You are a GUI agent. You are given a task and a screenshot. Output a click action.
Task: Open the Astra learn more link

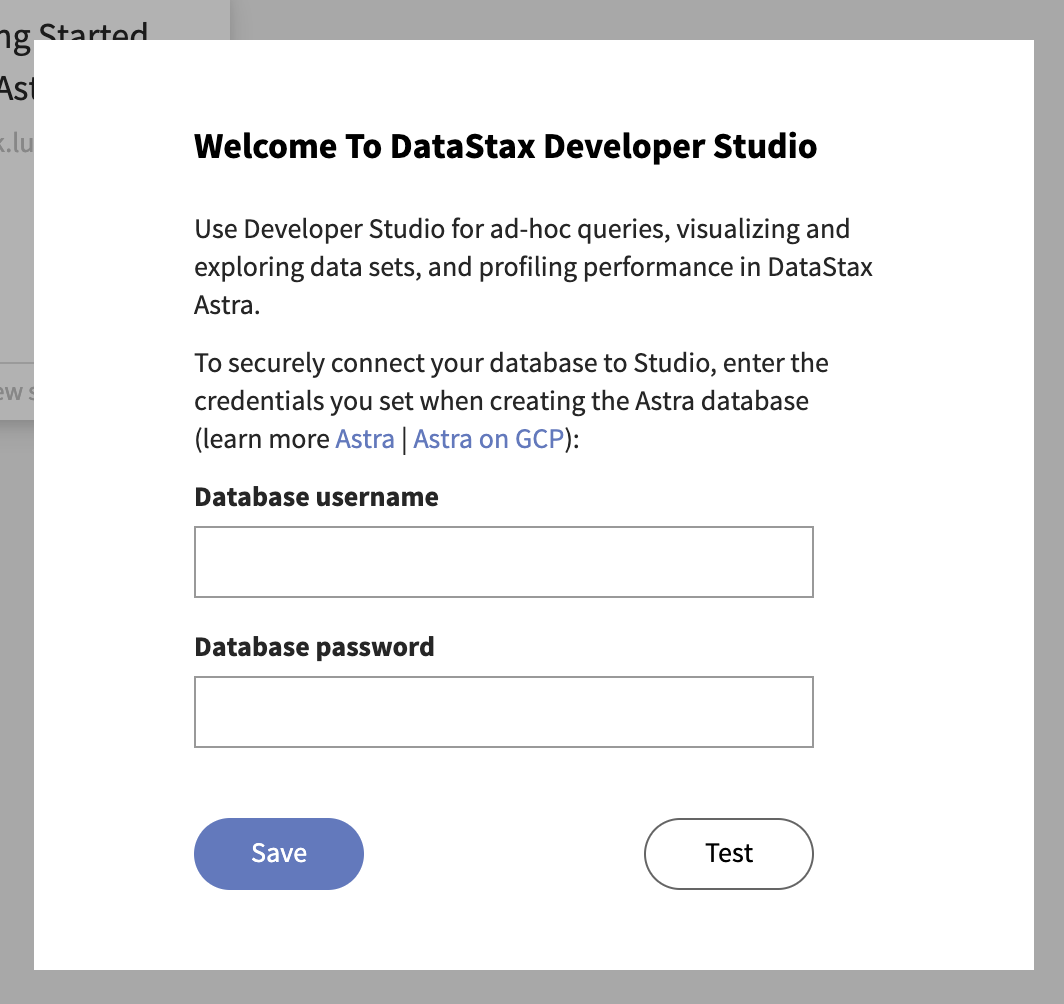click(365, 439)
